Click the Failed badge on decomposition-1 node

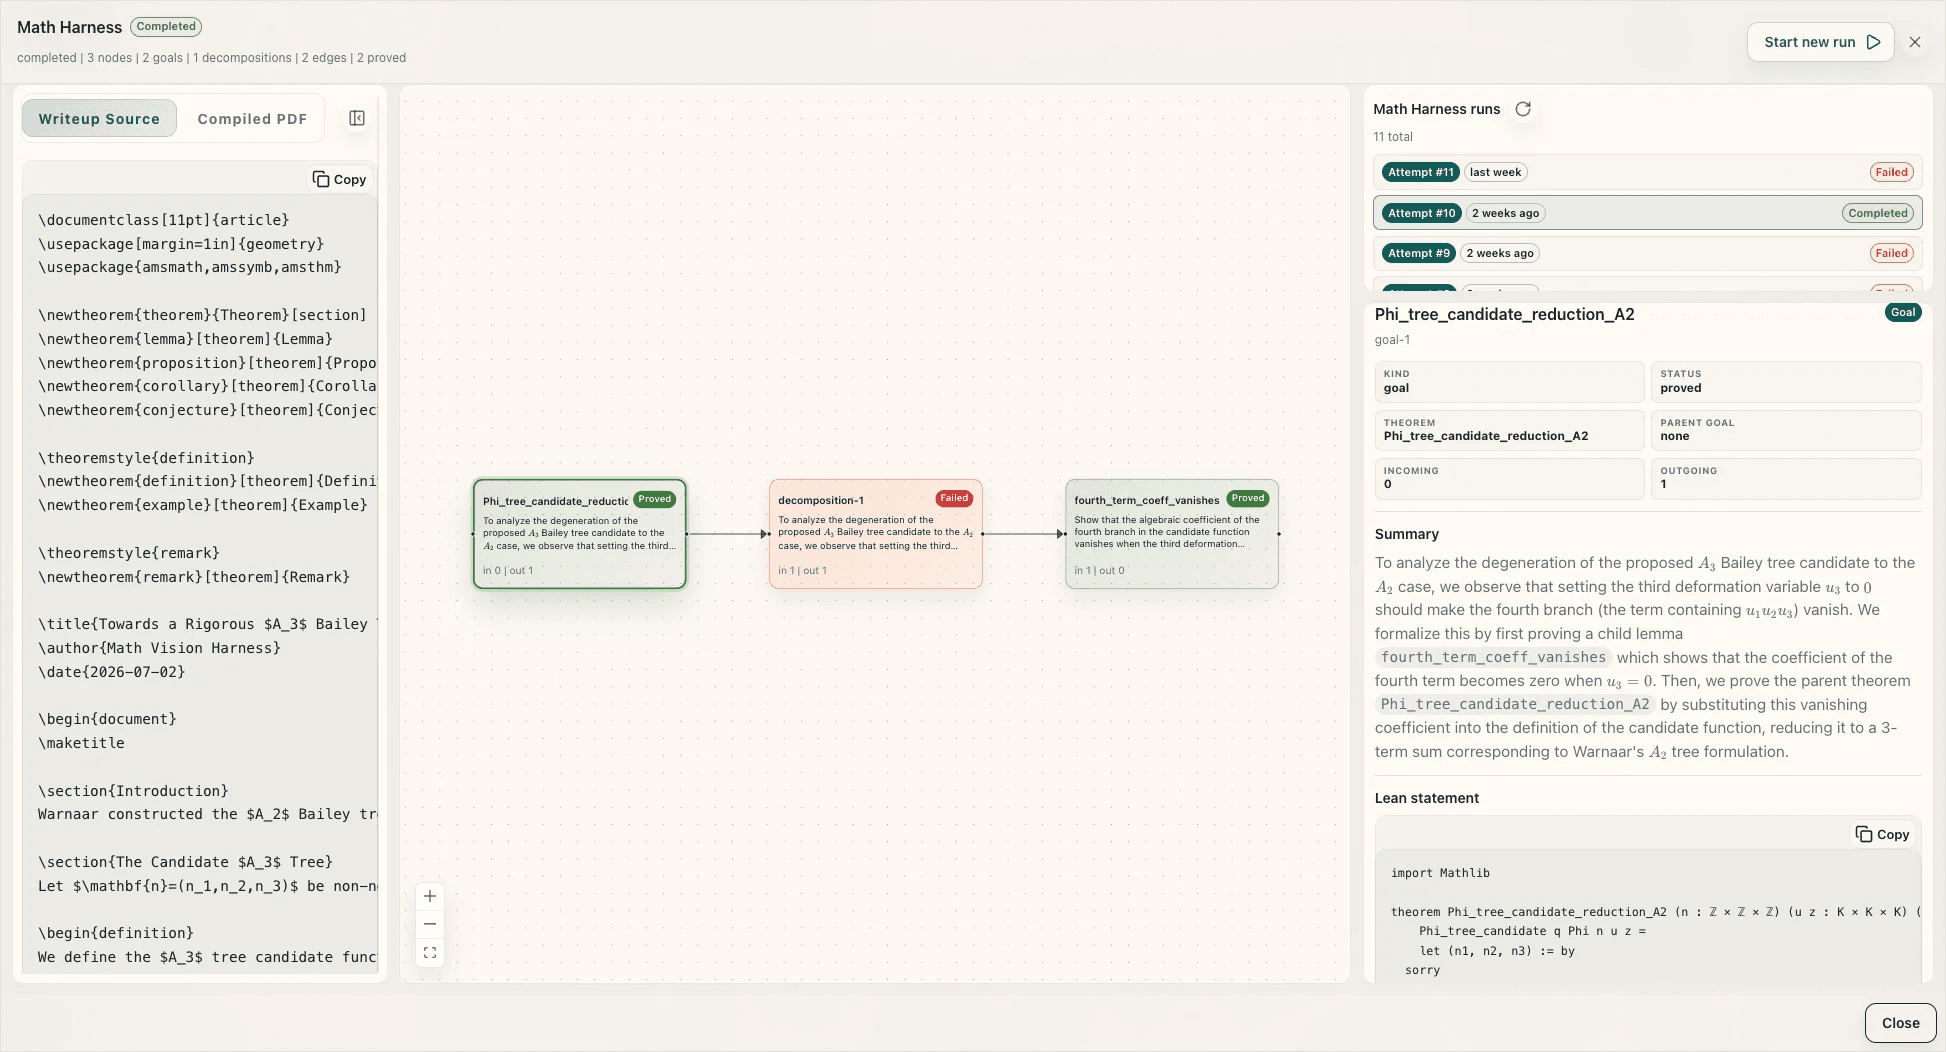[x=953, y=498]
